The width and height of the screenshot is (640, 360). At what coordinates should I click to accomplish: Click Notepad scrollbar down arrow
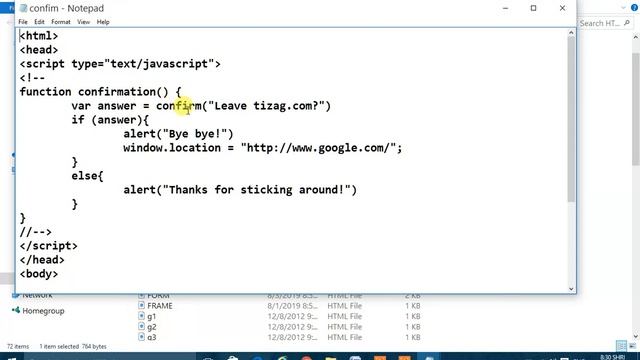(x=571, y=289)
